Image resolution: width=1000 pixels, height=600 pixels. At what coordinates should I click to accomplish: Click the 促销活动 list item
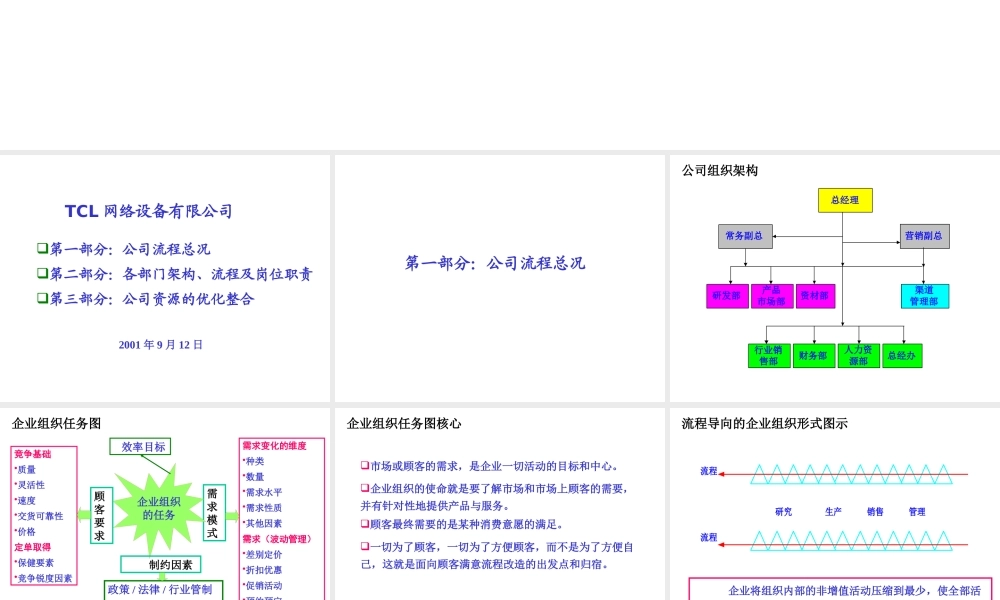tap(263, 586)
